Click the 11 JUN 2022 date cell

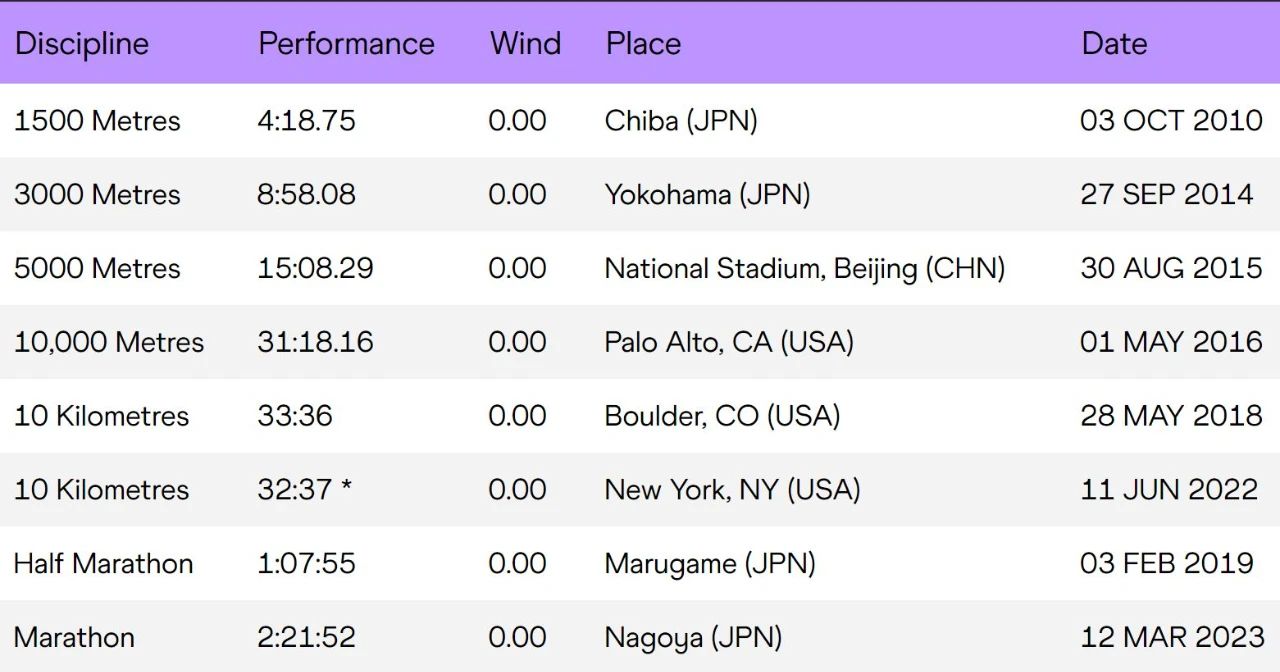pos(1168,490)
